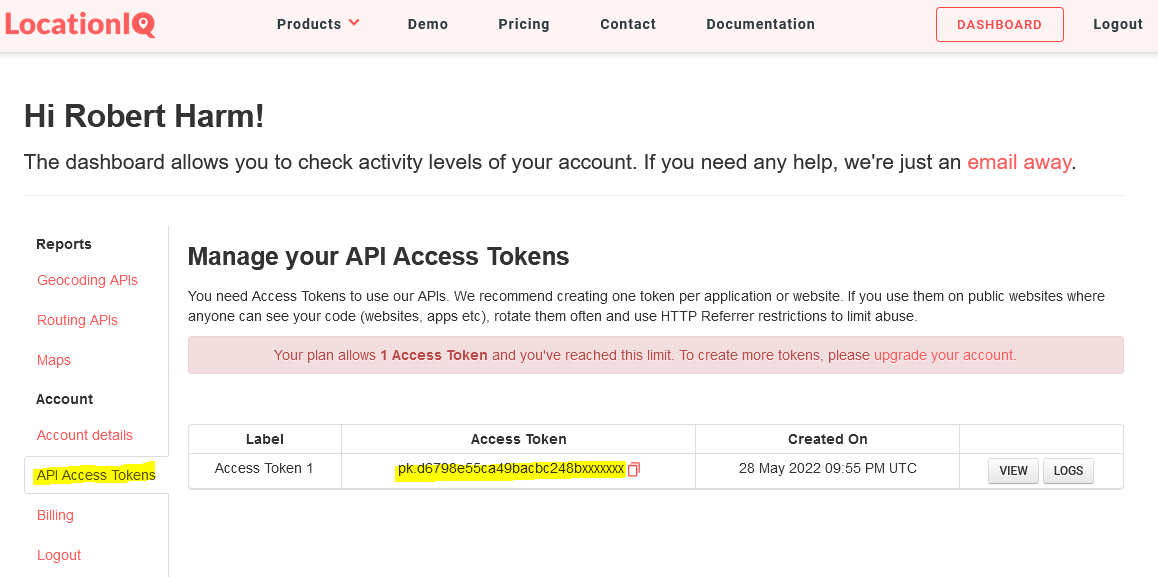Open the Geocoding APIs report
The width and height of the screenshot is (1158, 577).
coord(87,280)
